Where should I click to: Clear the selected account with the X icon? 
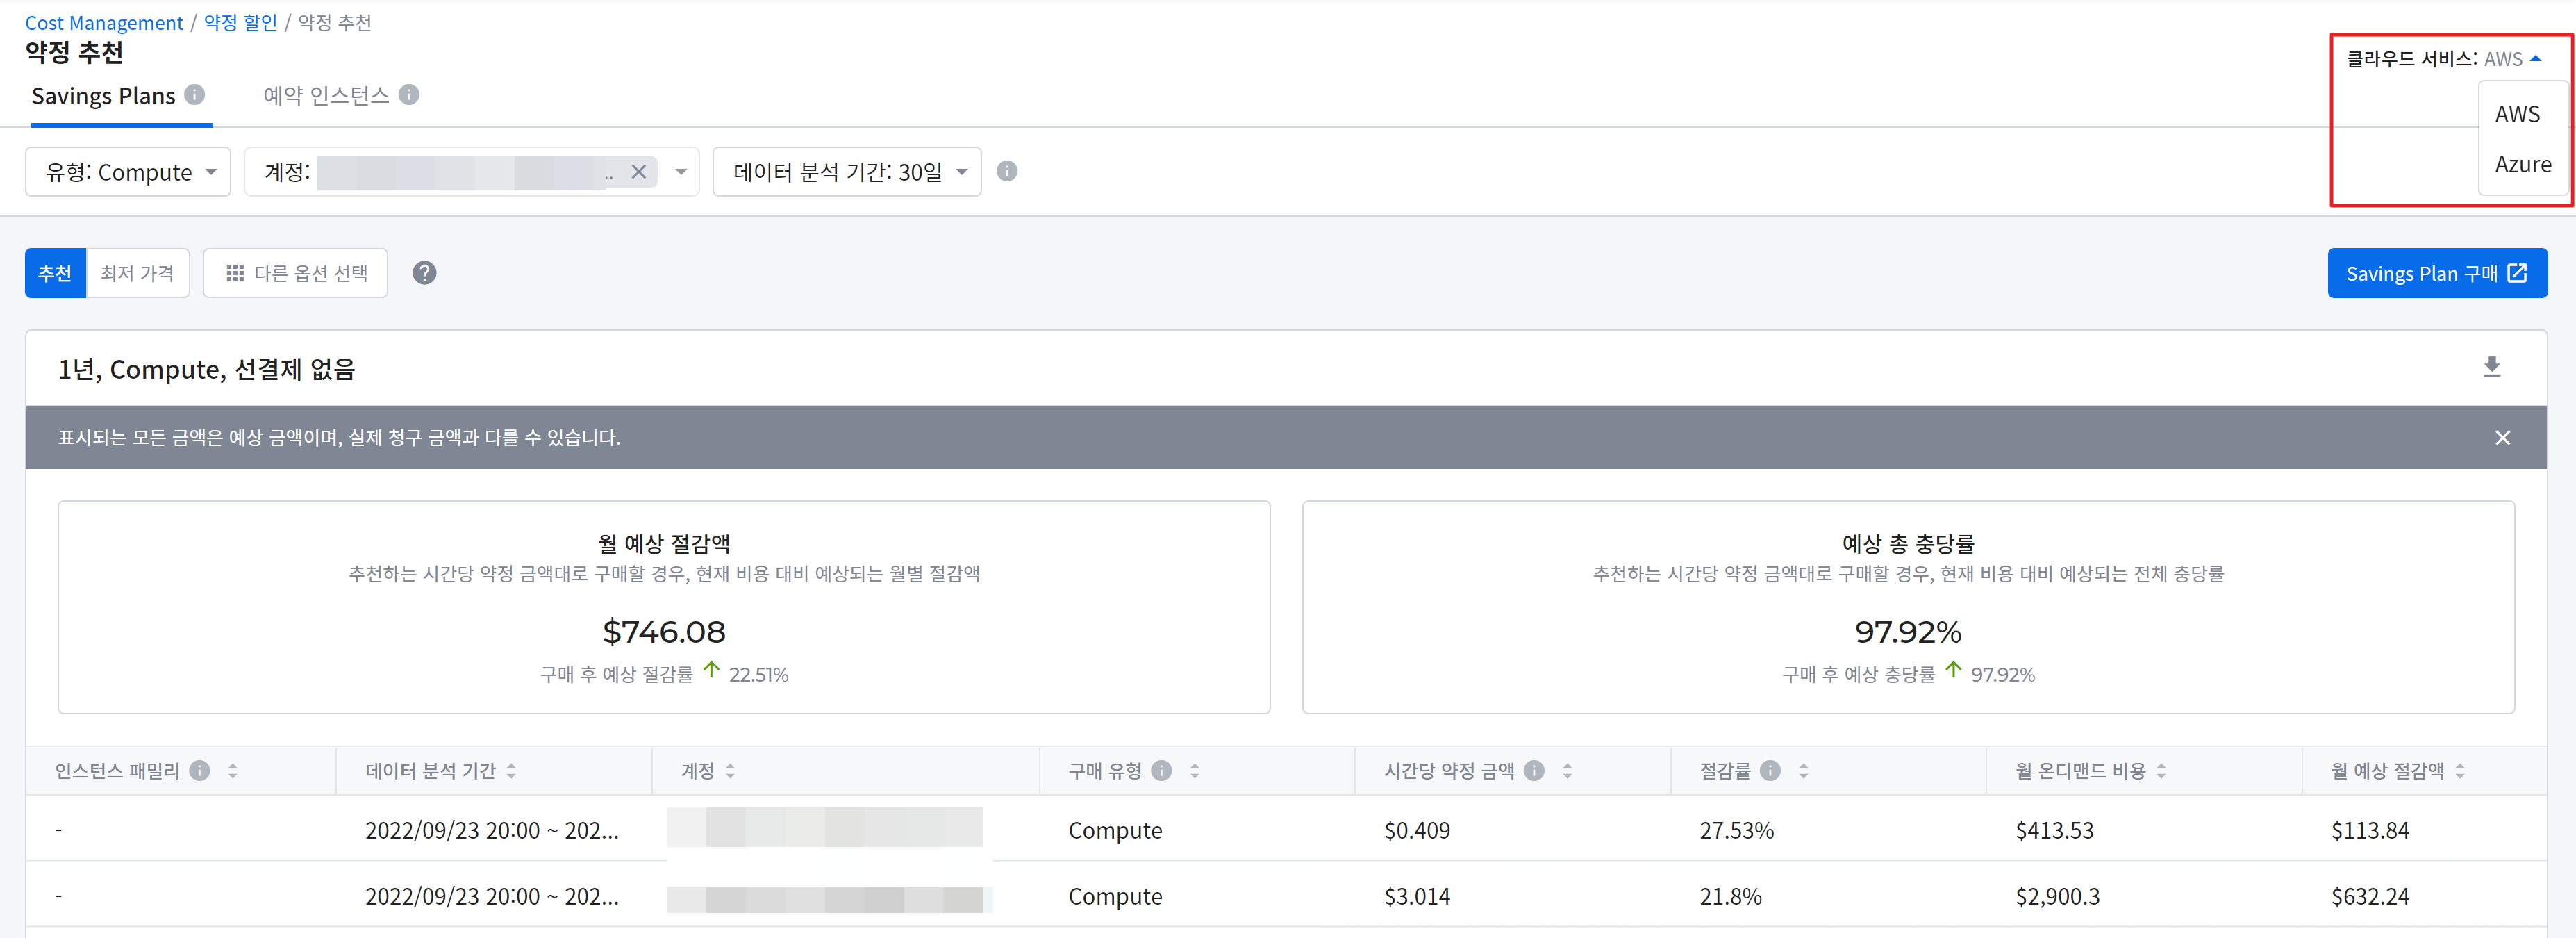click(639, 172)
